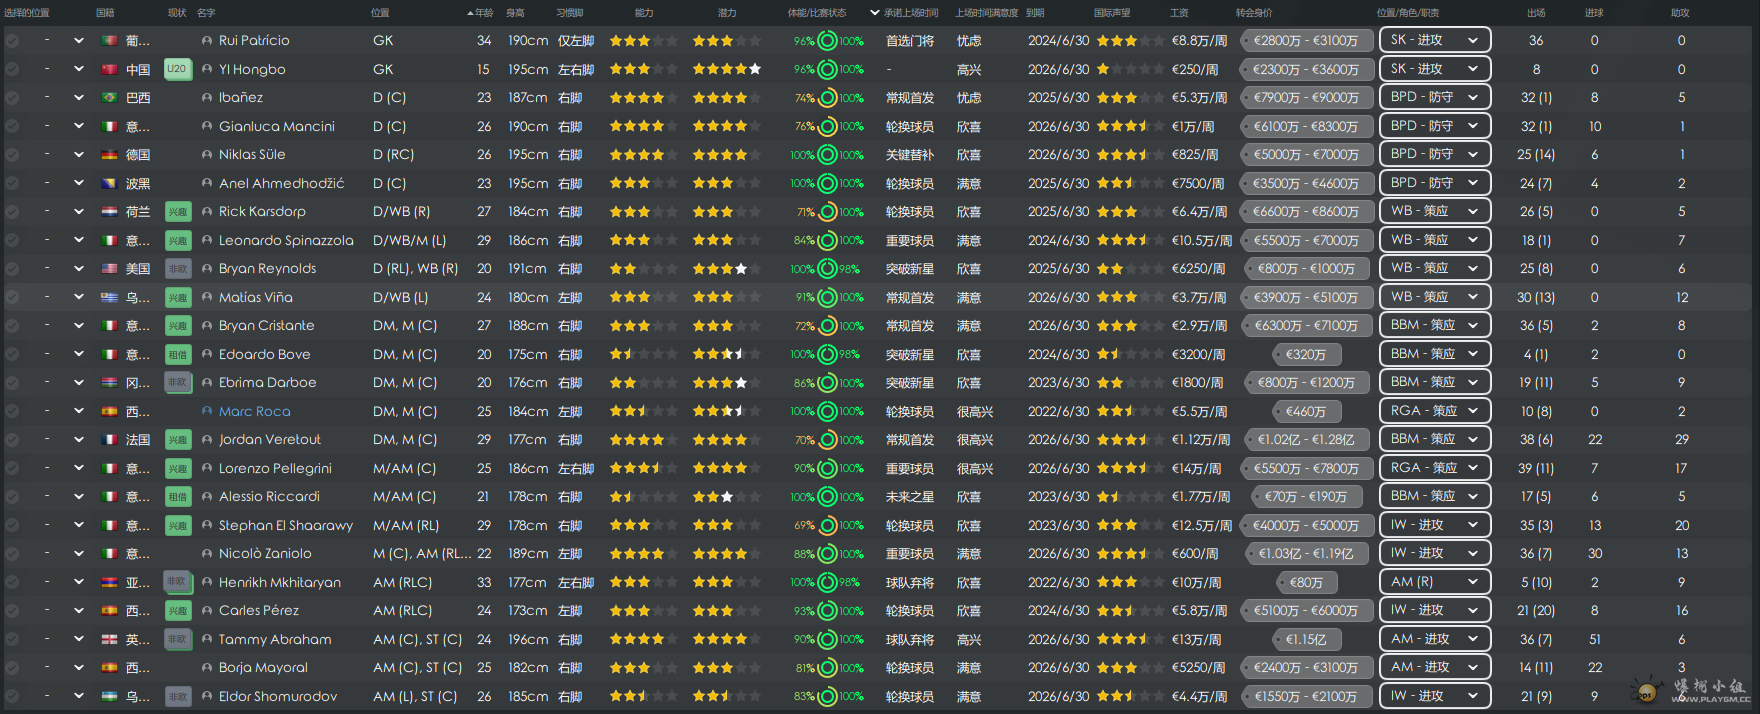This screenshot has width=1760, height=714.
Task: Click the U20 status badge for YI Hongbo
Action: pos(177,69)
